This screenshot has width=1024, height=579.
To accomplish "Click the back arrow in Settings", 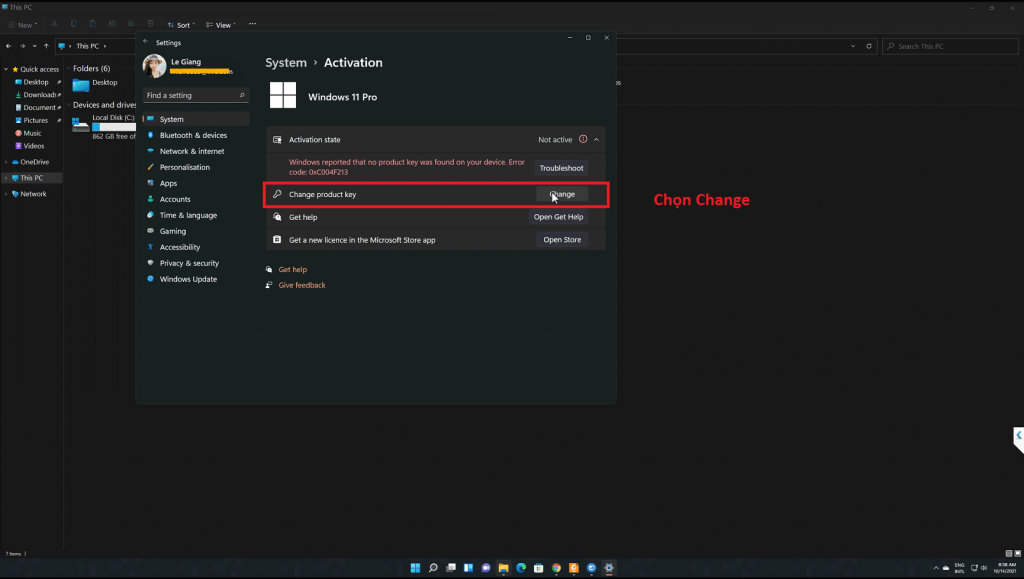I will (x=146, y=42).
